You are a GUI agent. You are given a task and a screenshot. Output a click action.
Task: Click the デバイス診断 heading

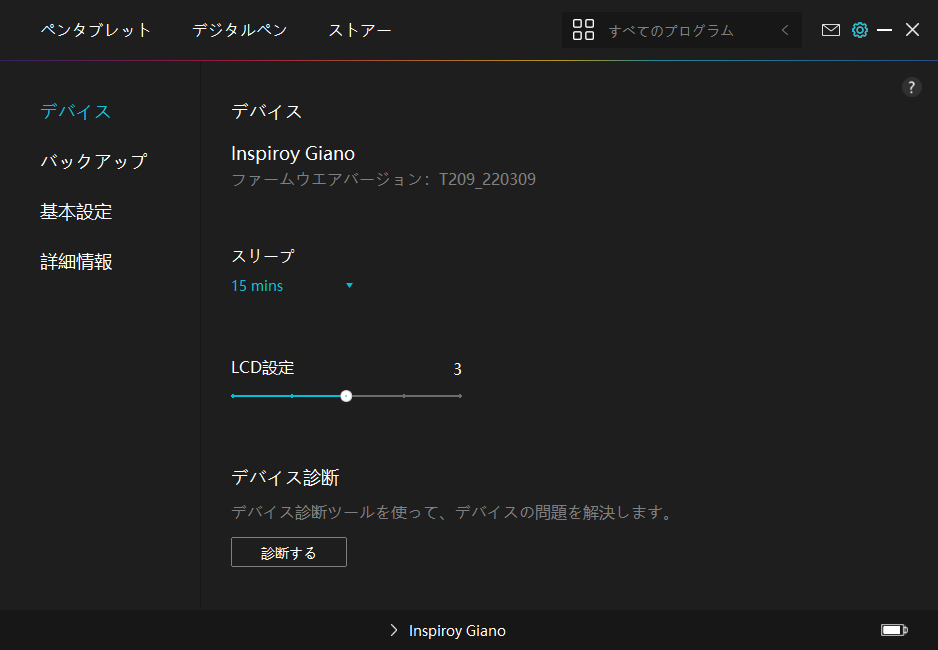click(x=285, y=477)
